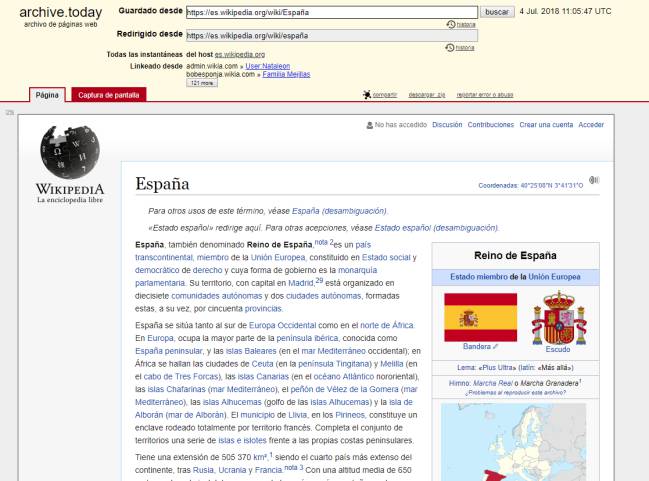649x481 pixels.
Task: Open the islas e islotes link
Action: point(242,440)
